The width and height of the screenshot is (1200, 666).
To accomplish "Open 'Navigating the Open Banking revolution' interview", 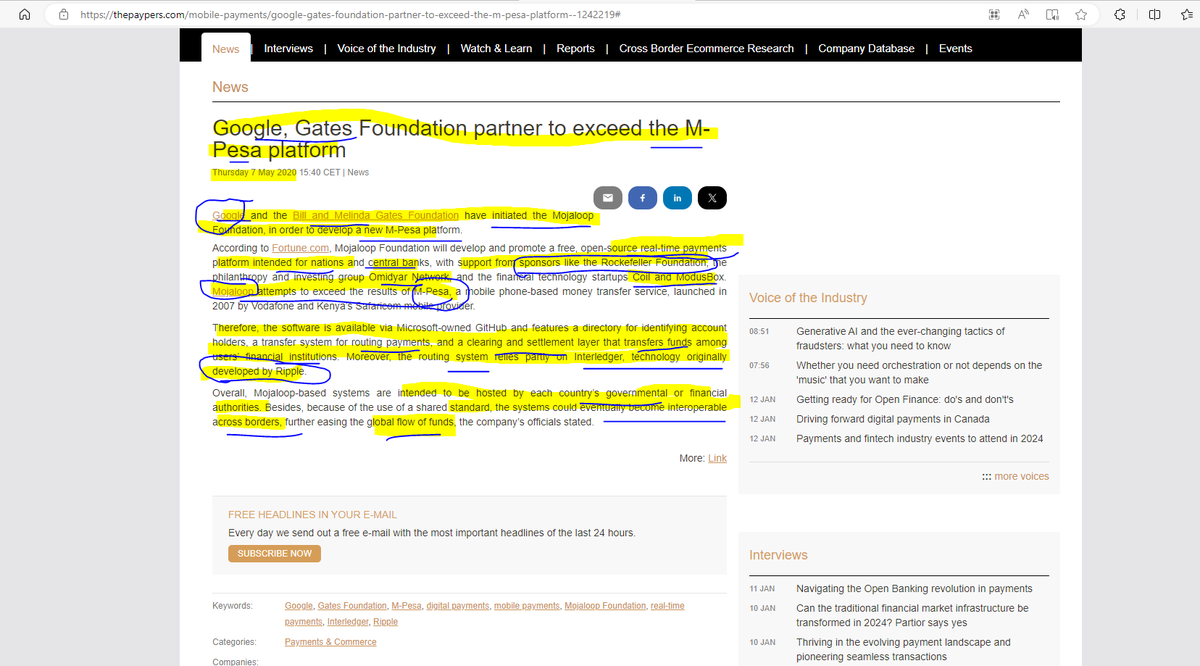I will 914,589.
